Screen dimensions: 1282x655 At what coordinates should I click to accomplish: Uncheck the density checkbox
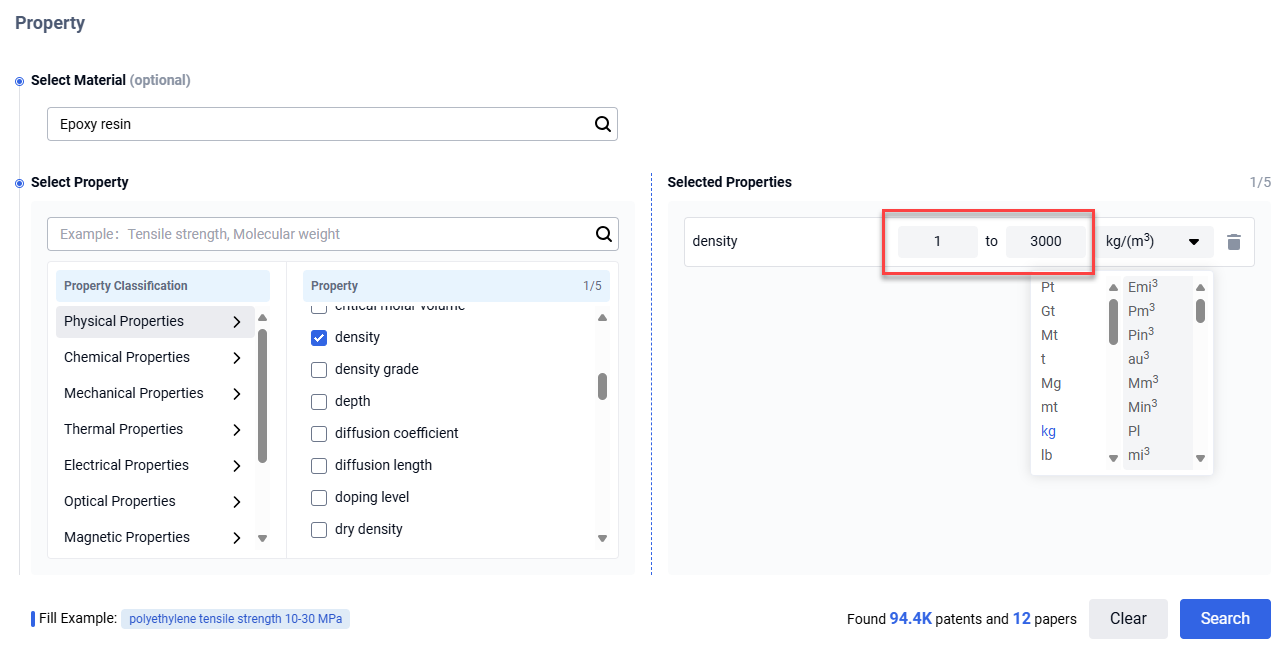click(319, 338)
